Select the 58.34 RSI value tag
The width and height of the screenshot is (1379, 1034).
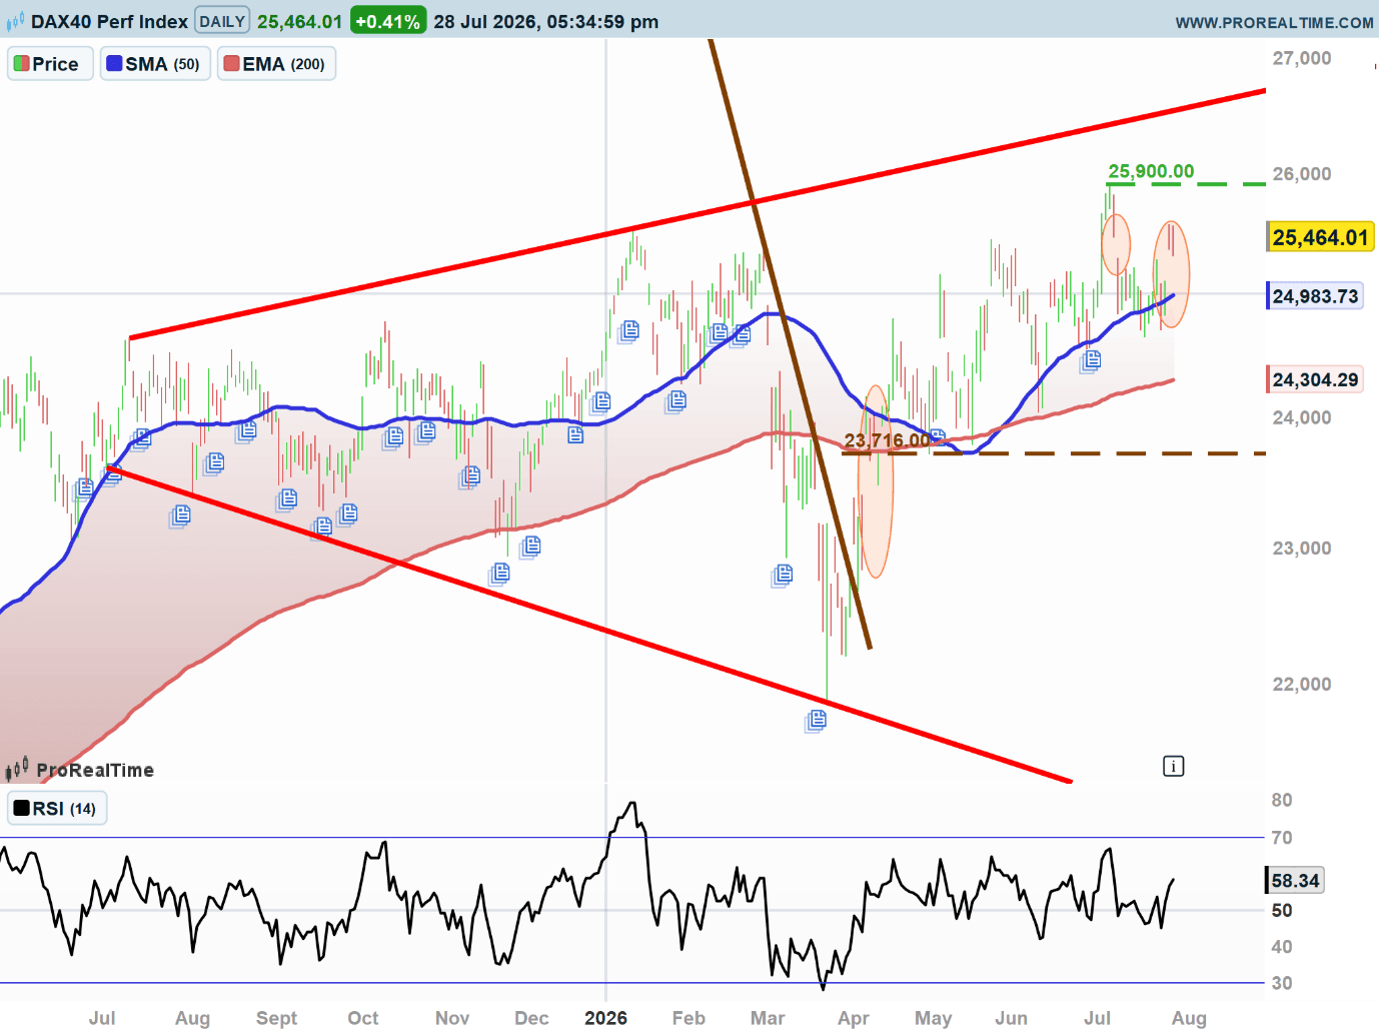pos(1295,880)
